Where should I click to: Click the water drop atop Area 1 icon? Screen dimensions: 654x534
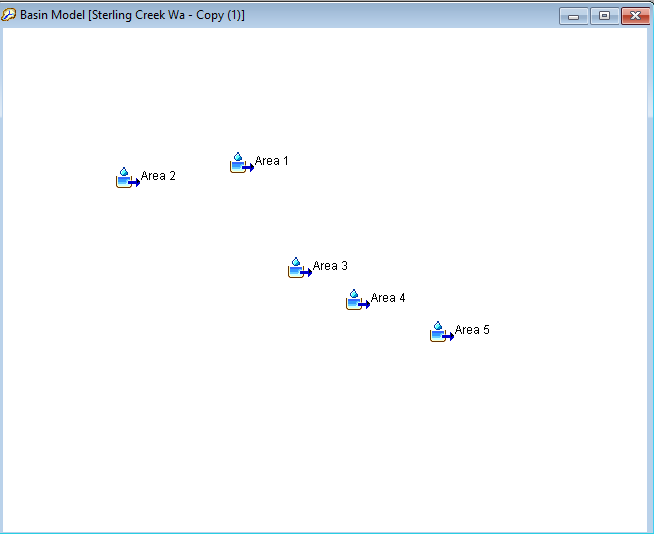click(238, 157)
